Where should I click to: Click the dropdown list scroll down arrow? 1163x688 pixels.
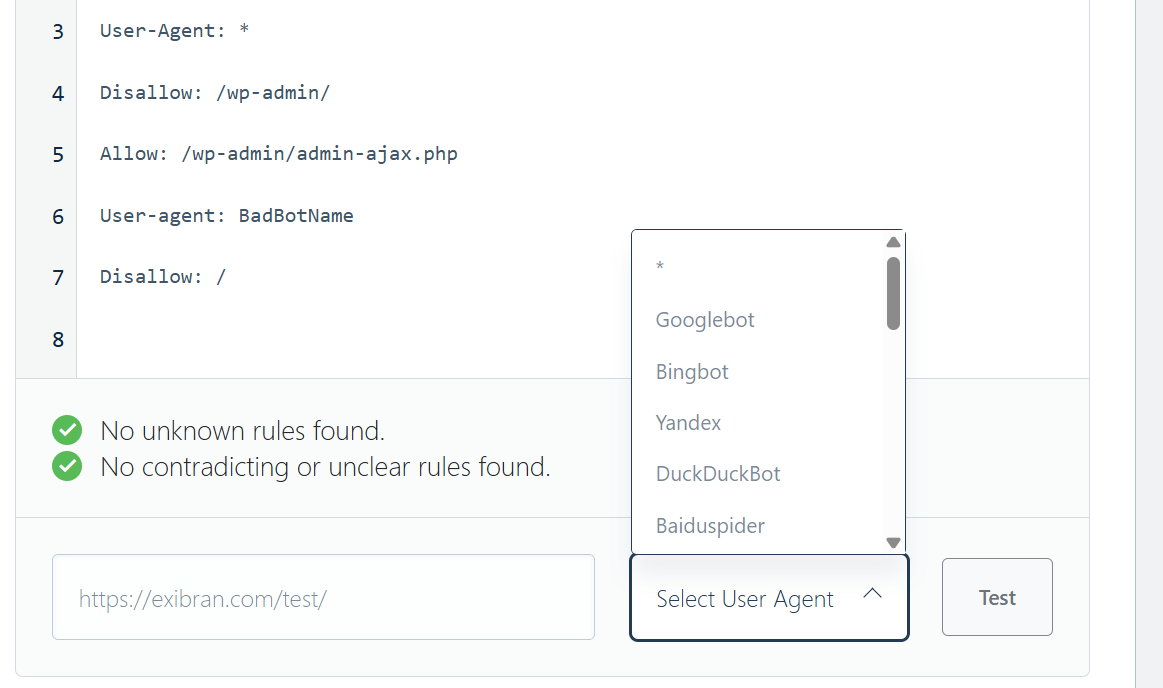point(894,543)
